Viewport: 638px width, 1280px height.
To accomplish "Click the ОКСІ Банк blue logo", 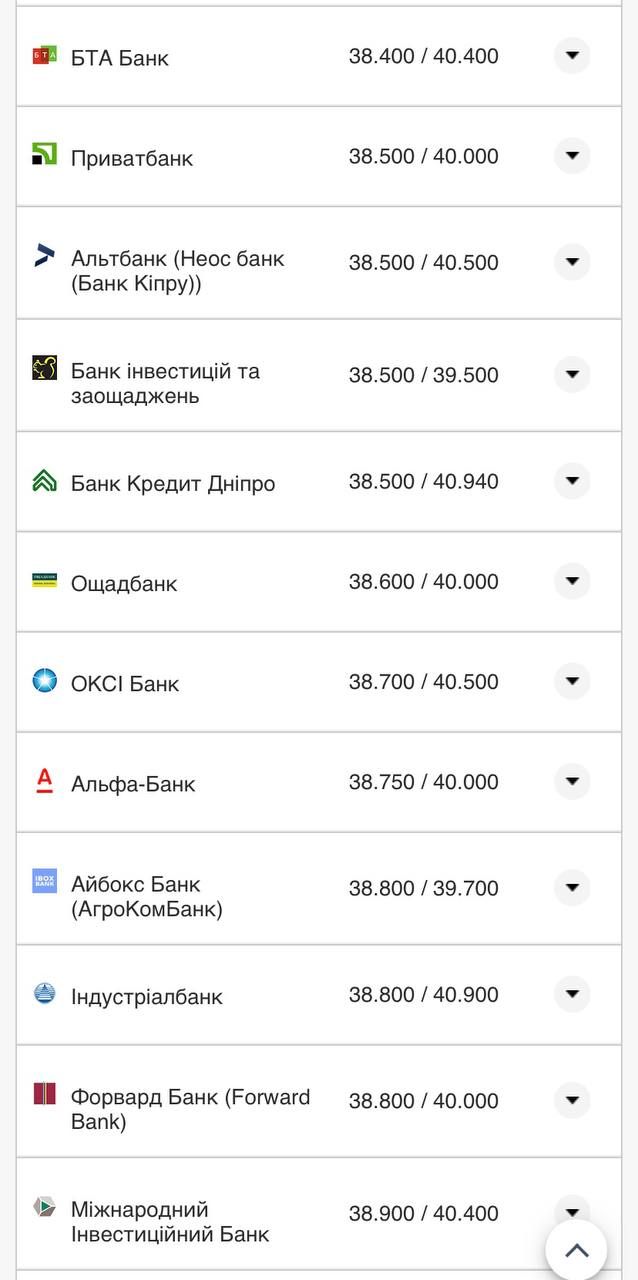I will [x=44, y=682].
